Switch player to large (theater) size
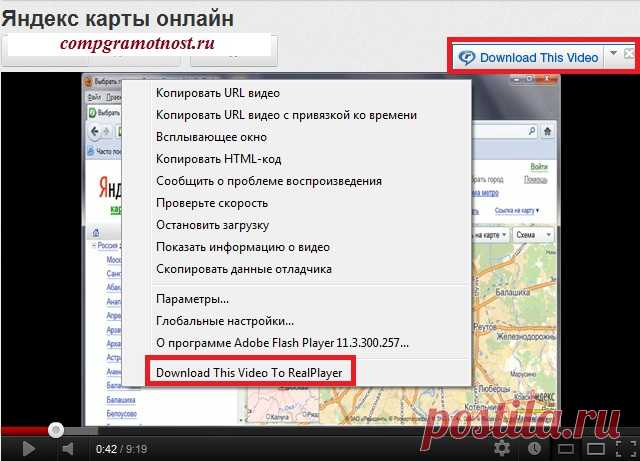The width and height of the screenshot is (640, 461). (x=594, y=449)
